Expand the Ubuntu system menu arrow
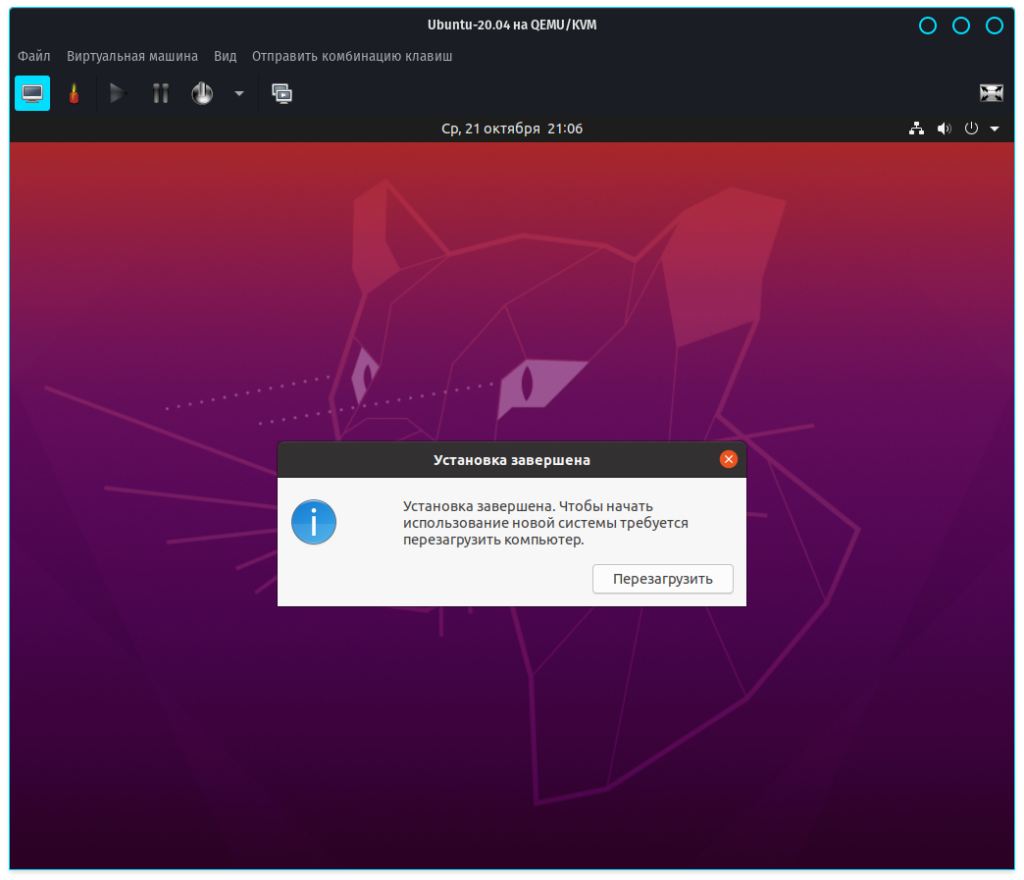This screenshot has width=1024, height=880. [994, 129]
